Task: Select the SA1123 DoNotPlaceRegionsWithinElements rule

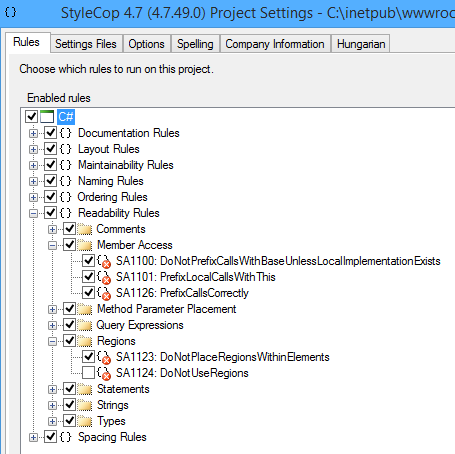Action: coord(222,357)
